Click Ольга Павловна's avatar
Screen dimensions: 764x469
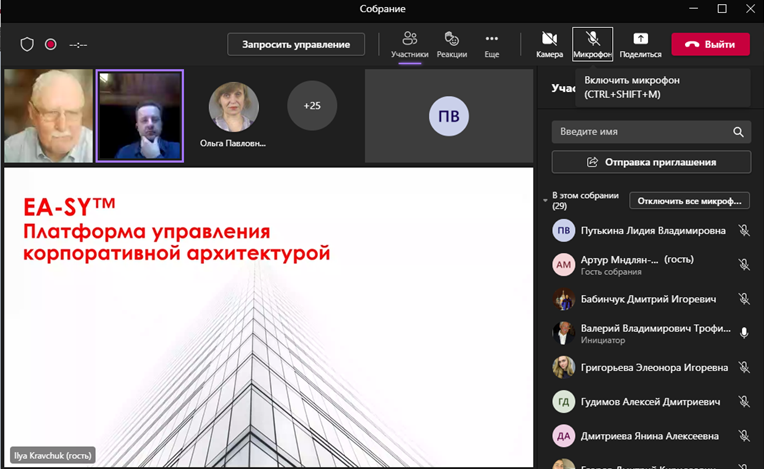tap(233, 107)
